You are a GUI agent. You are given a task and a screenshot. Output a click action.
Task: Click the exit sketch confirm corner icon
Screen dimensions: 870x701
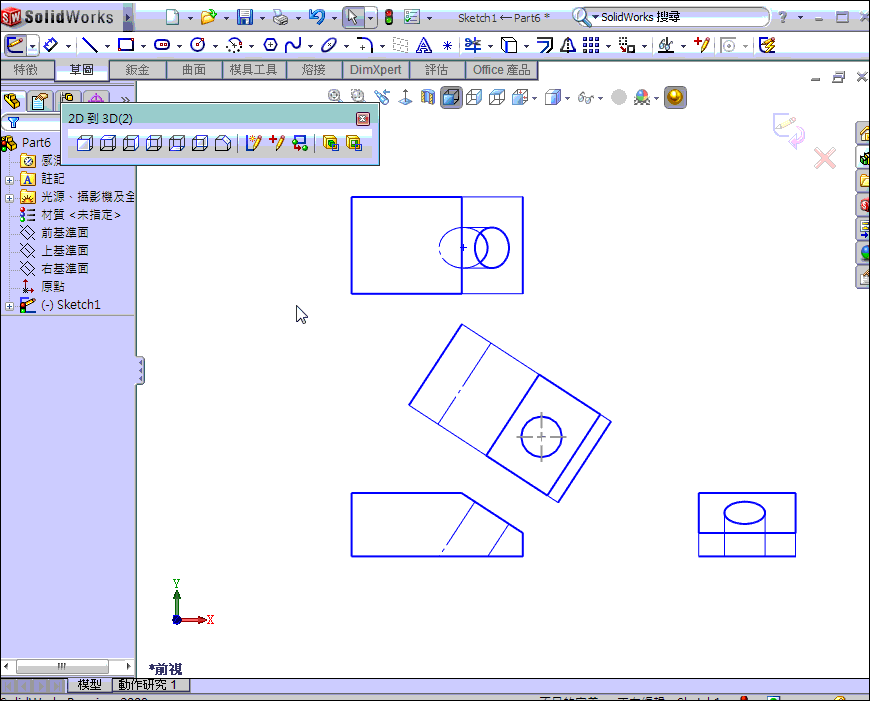pos(789,130)
